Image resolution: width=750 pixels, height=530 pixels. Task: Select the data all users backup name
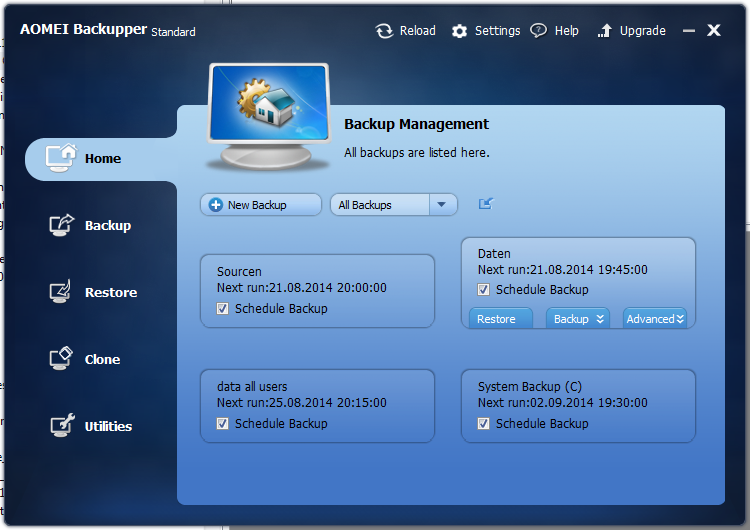(x=252, y=386)
